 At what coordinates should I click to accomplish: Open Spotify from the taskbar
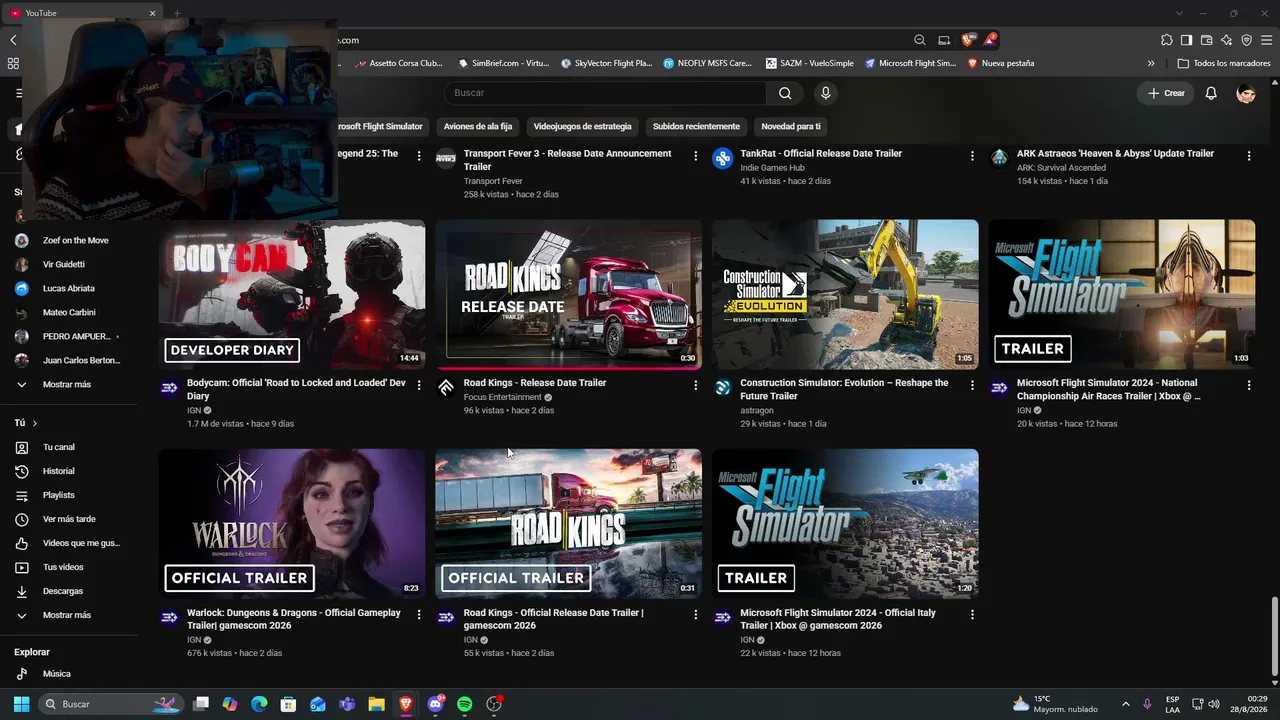point(464,704)
